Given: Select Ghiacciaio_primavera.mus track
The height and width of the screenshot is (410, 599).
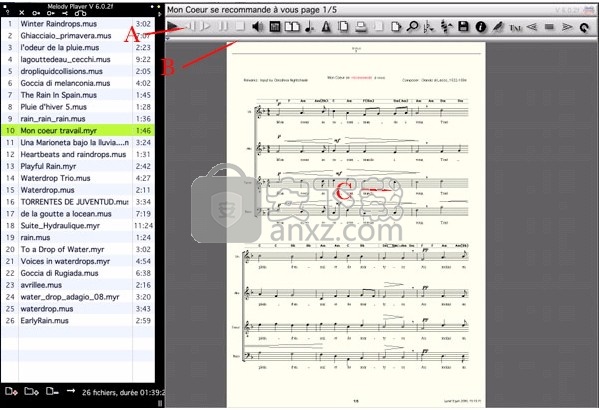Looking at the screenshot, I should point(78,36).
